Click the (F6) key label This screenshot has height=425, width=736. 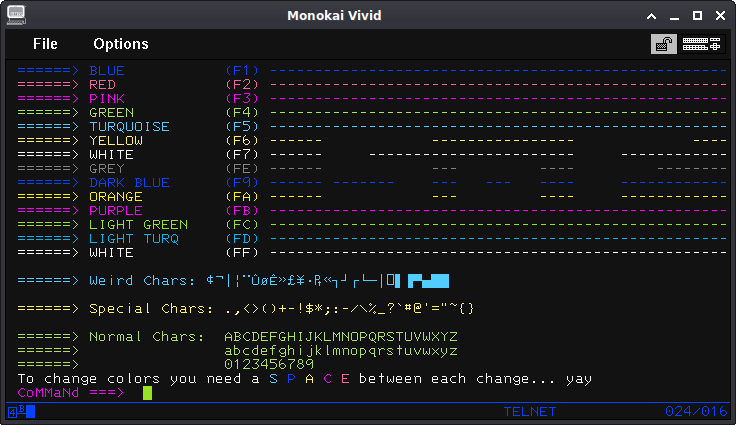(x=242, y=141)
